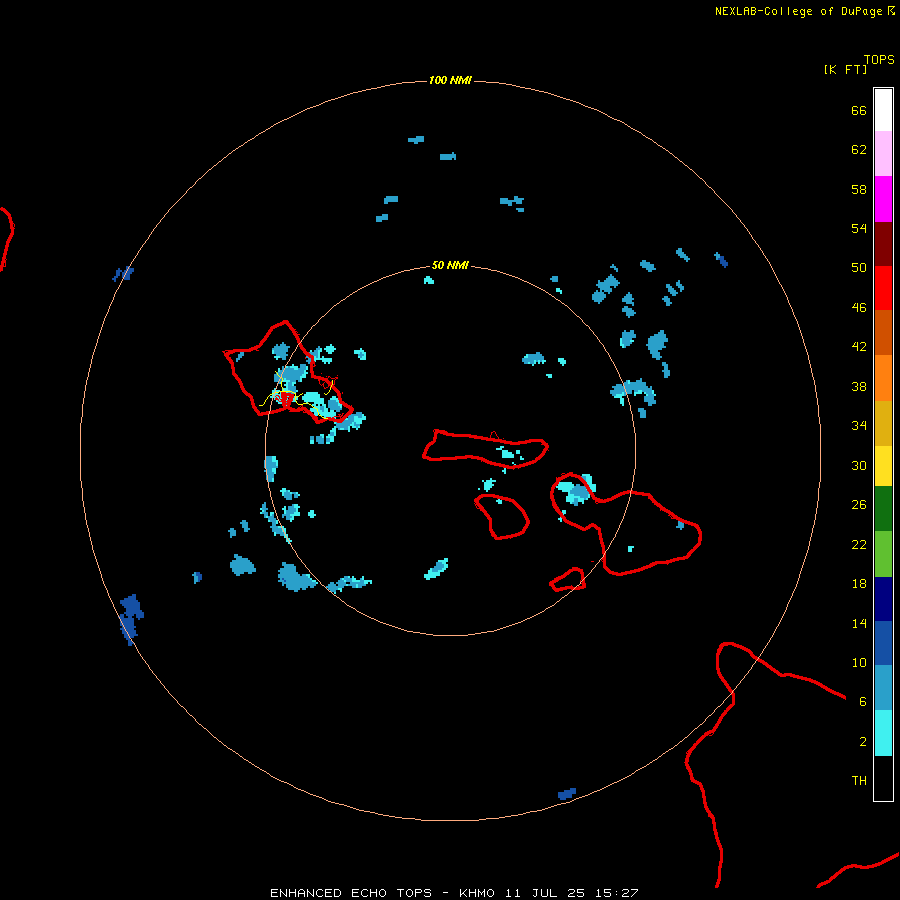900x900 pixels.
Task: Click the '100 NMI' range ring label
Action: (450, 80)
